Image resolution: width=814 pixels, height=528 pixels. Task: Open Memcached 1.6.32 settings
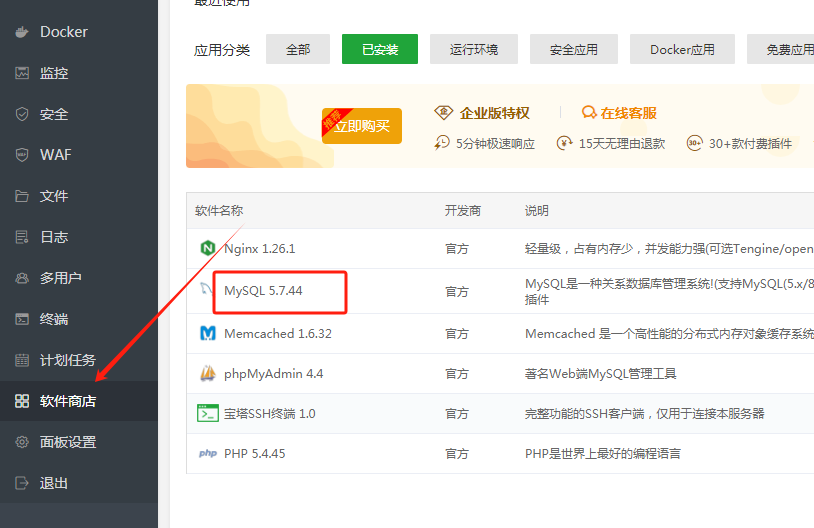[x=278, y=333]
